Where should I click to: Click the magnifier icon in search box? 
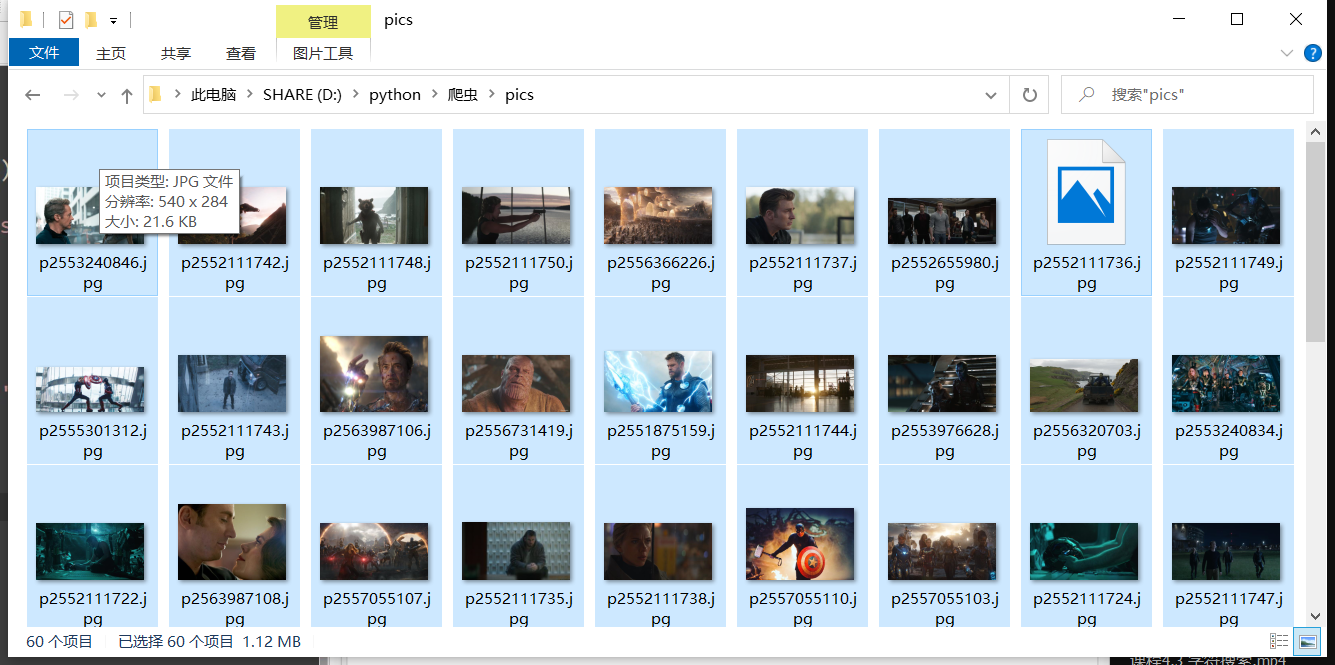click(x=1085, y=95)
